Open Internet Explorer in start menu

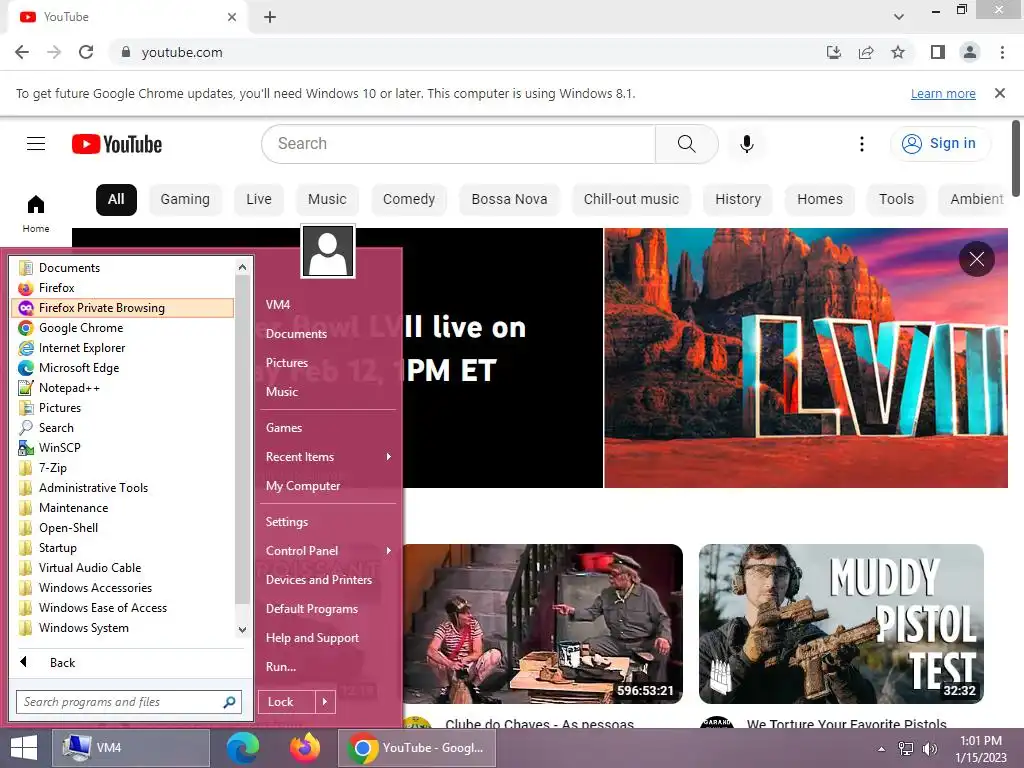pos(123,348)
